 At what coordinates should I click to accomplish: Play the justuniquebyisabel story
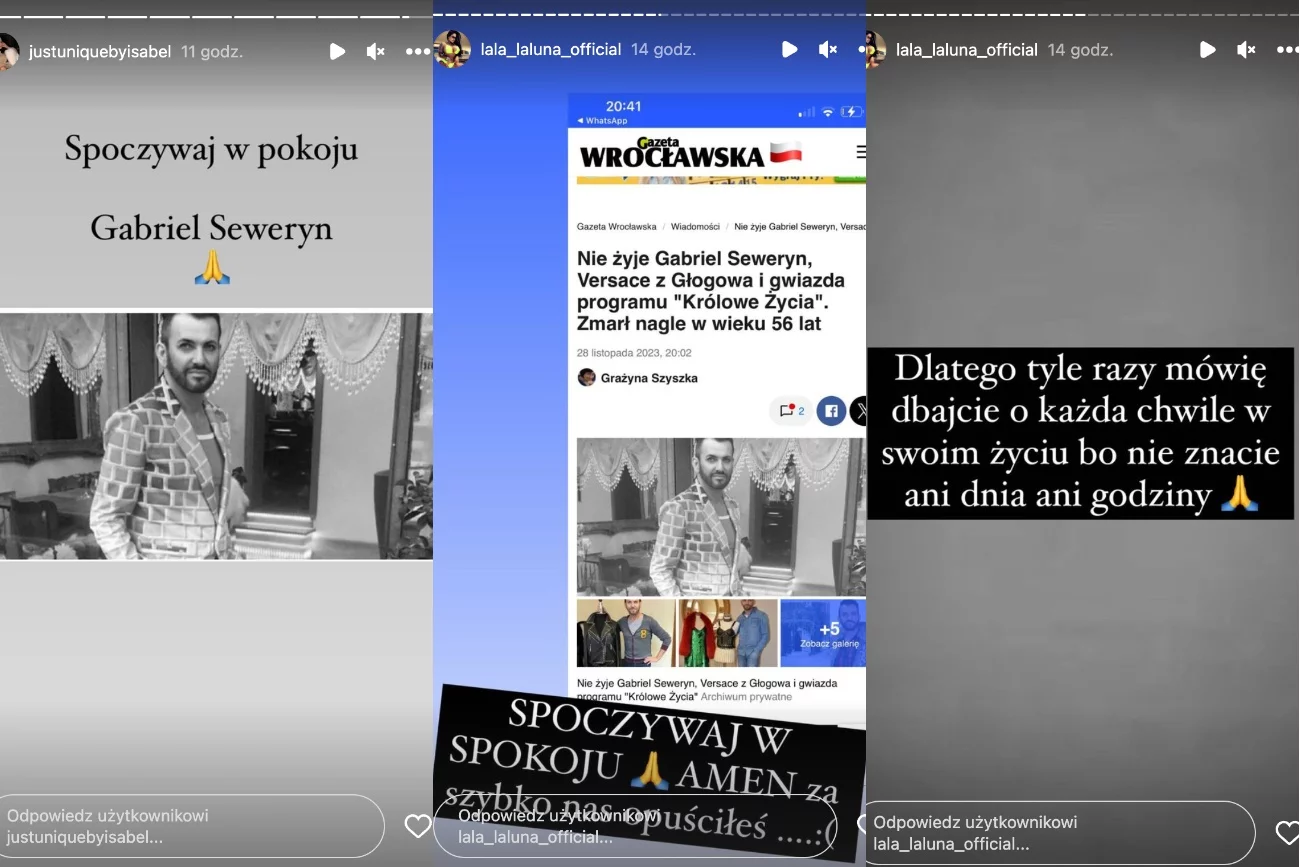coord(337,51)
